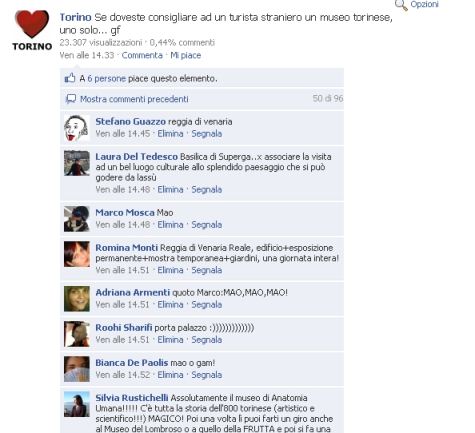Open Stefano Guazzo's profile picture
The width and height of the screenshot is (475, 433).
point(77,128)
